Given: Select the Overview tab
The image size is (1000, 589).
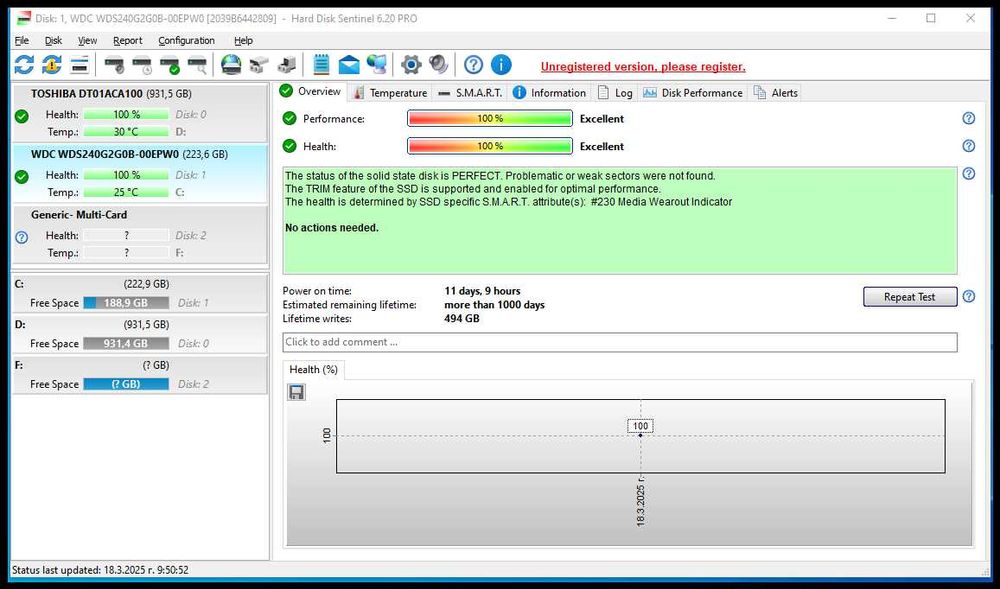Looking at the screenshot, I should point(311,91).
